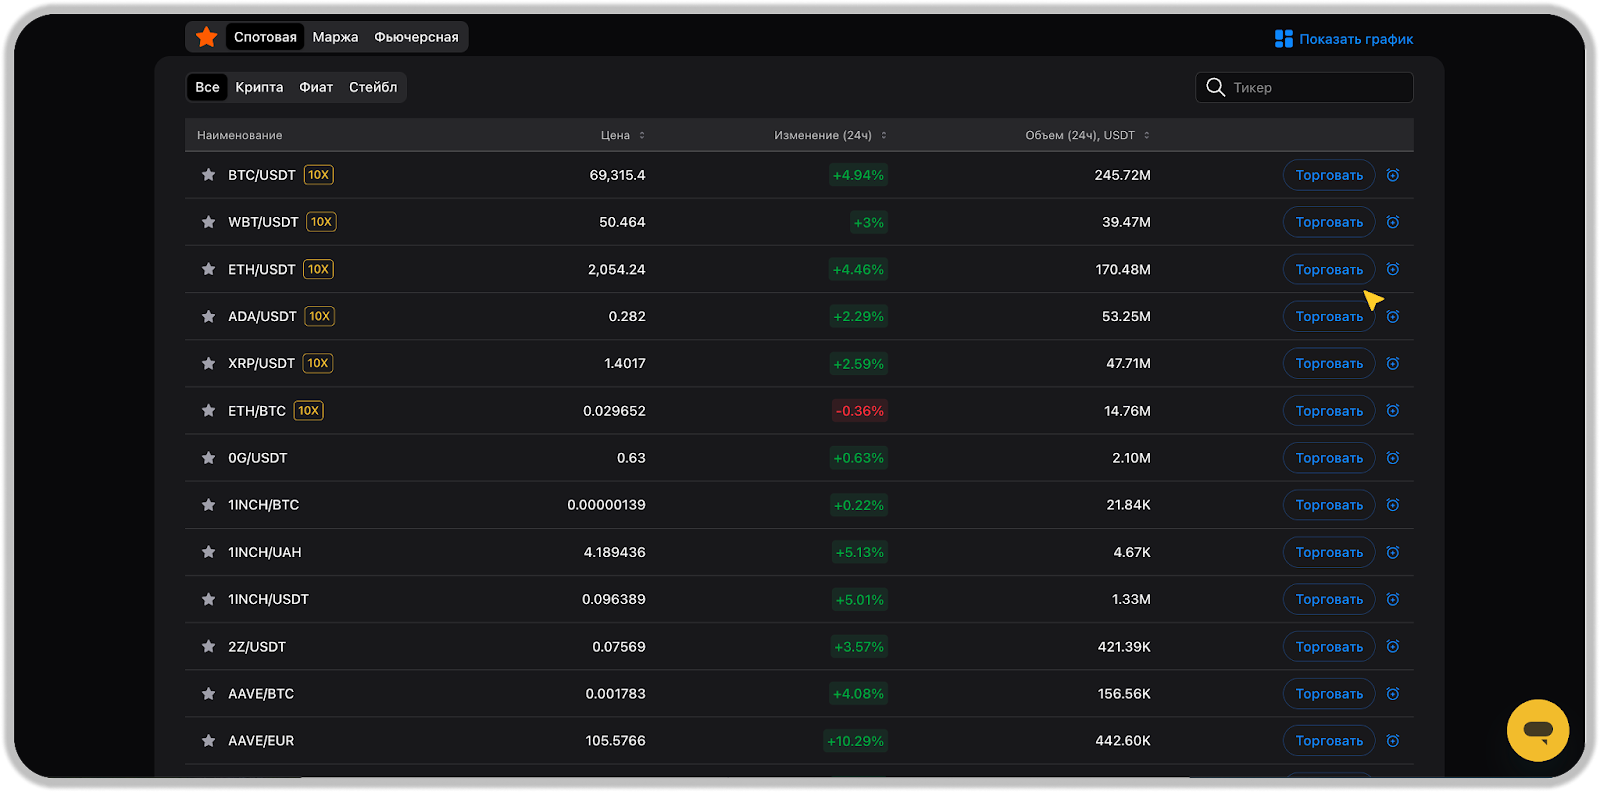
Task: Switch to the Маржа tab
Action: (x=335, y=37)
